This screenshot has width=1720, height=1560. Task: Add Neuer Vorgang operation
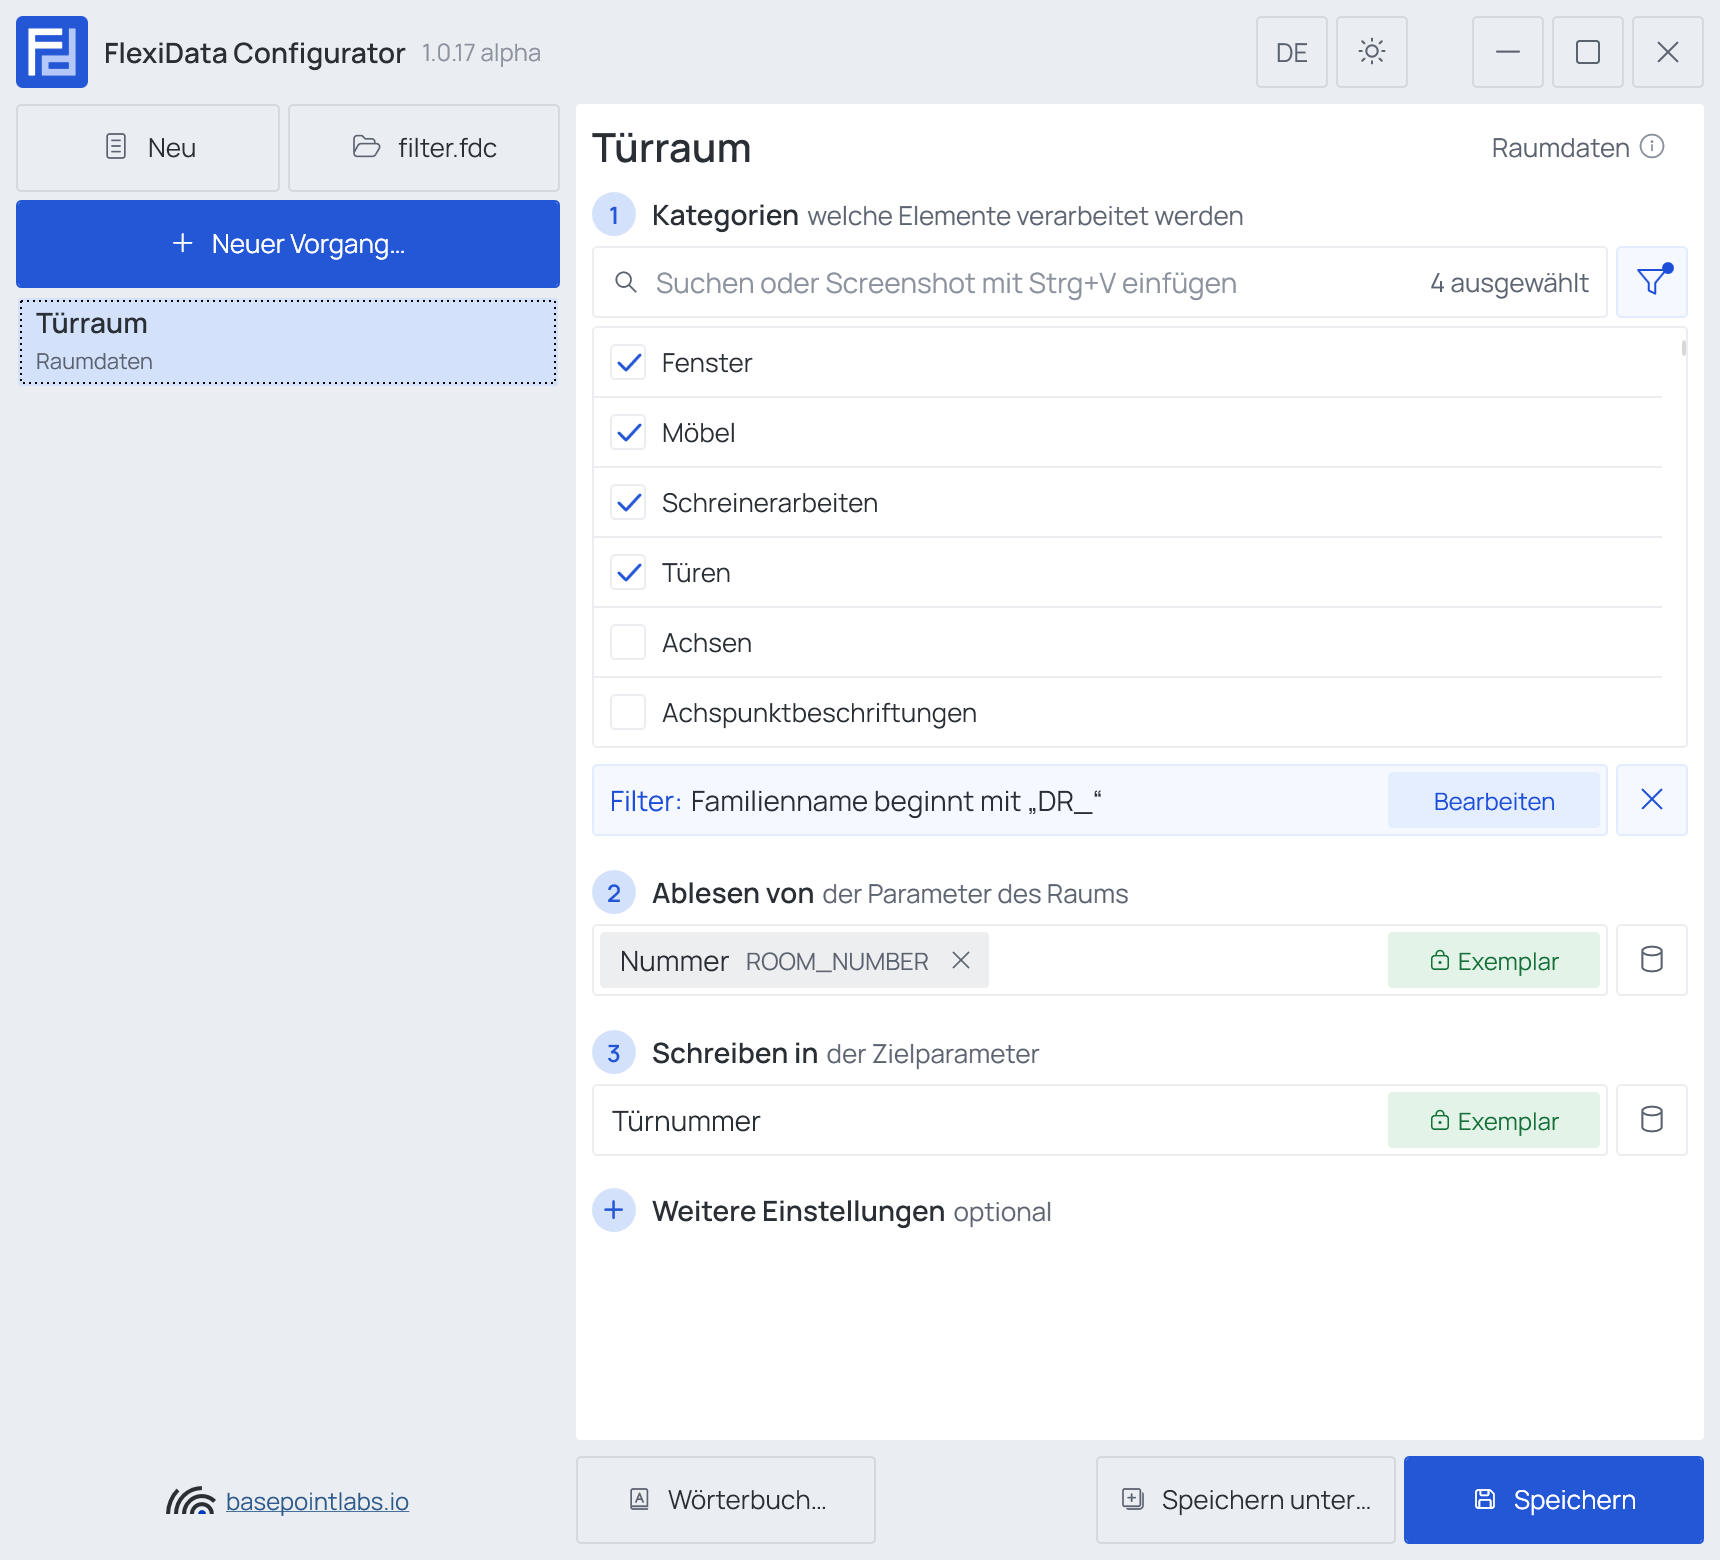(x=288, y=244)
